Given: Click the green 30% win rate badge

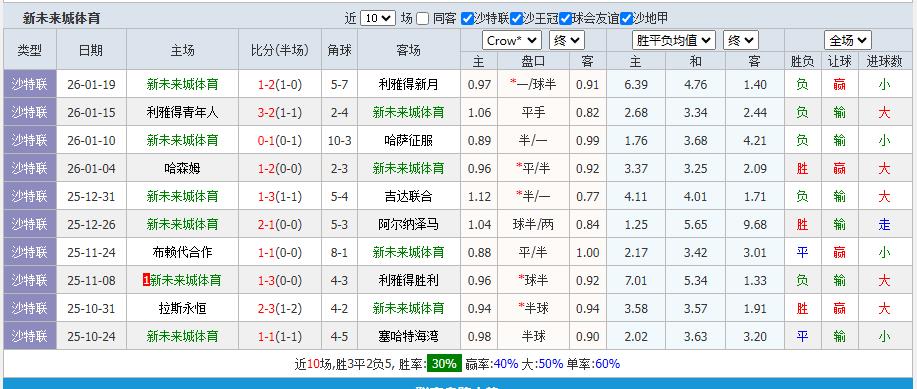Looking at the screenshot, I should click(x=444, y=364).
